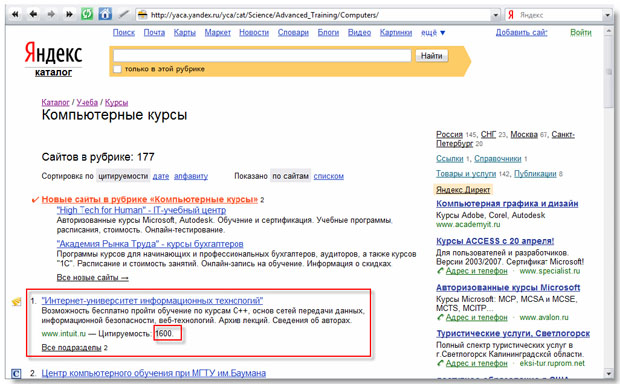The image size is (620, 384).
Task: Sort the list by дате
Action: coord(161,176)
